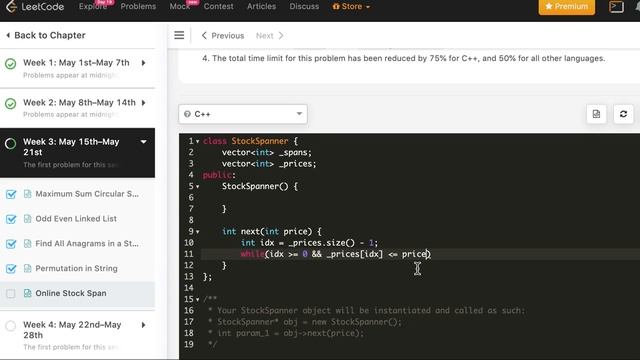Go to the Previous problem

(x=223, y=36)
